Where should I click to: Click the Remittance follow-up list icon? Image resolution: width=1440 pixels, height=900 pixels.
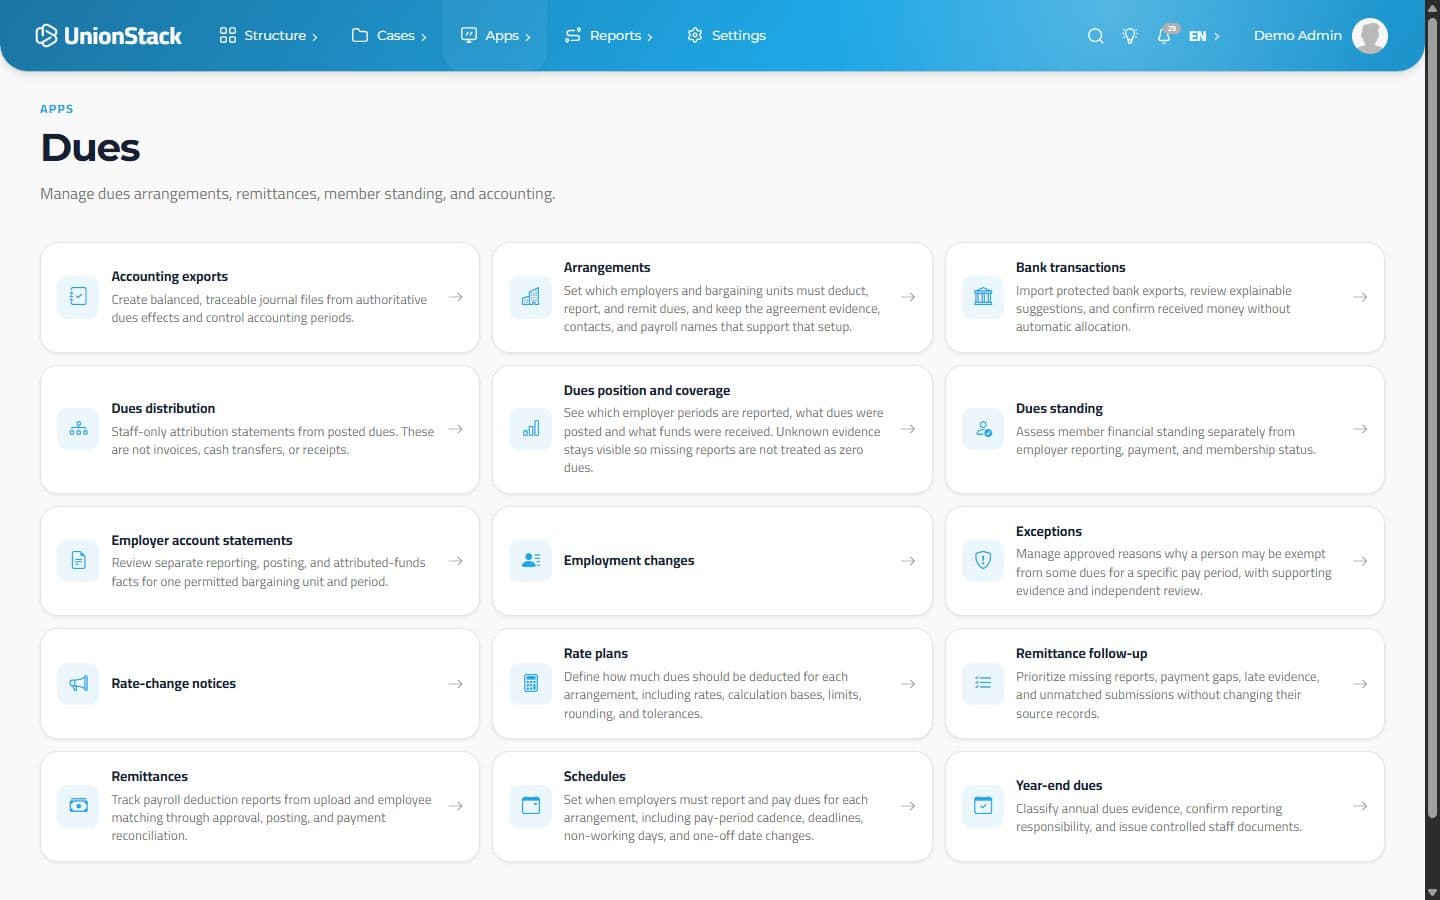pyautogui.click(x=983, y=684)
